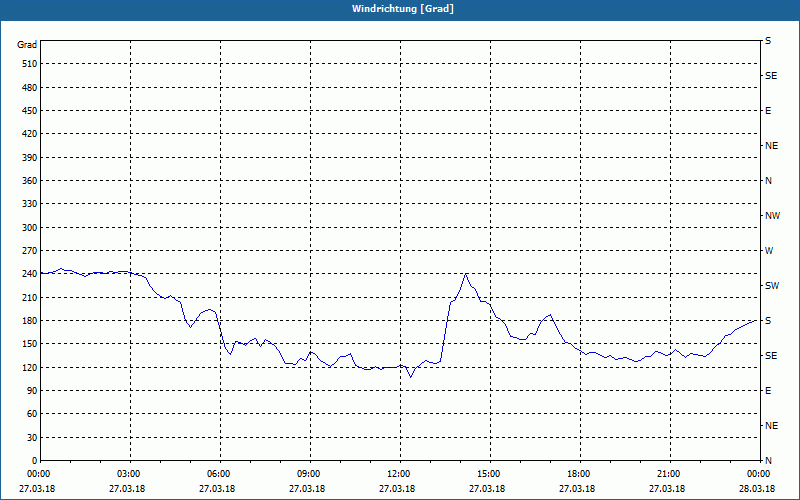Click the 21:00 time axis label

tap(668, 474)
